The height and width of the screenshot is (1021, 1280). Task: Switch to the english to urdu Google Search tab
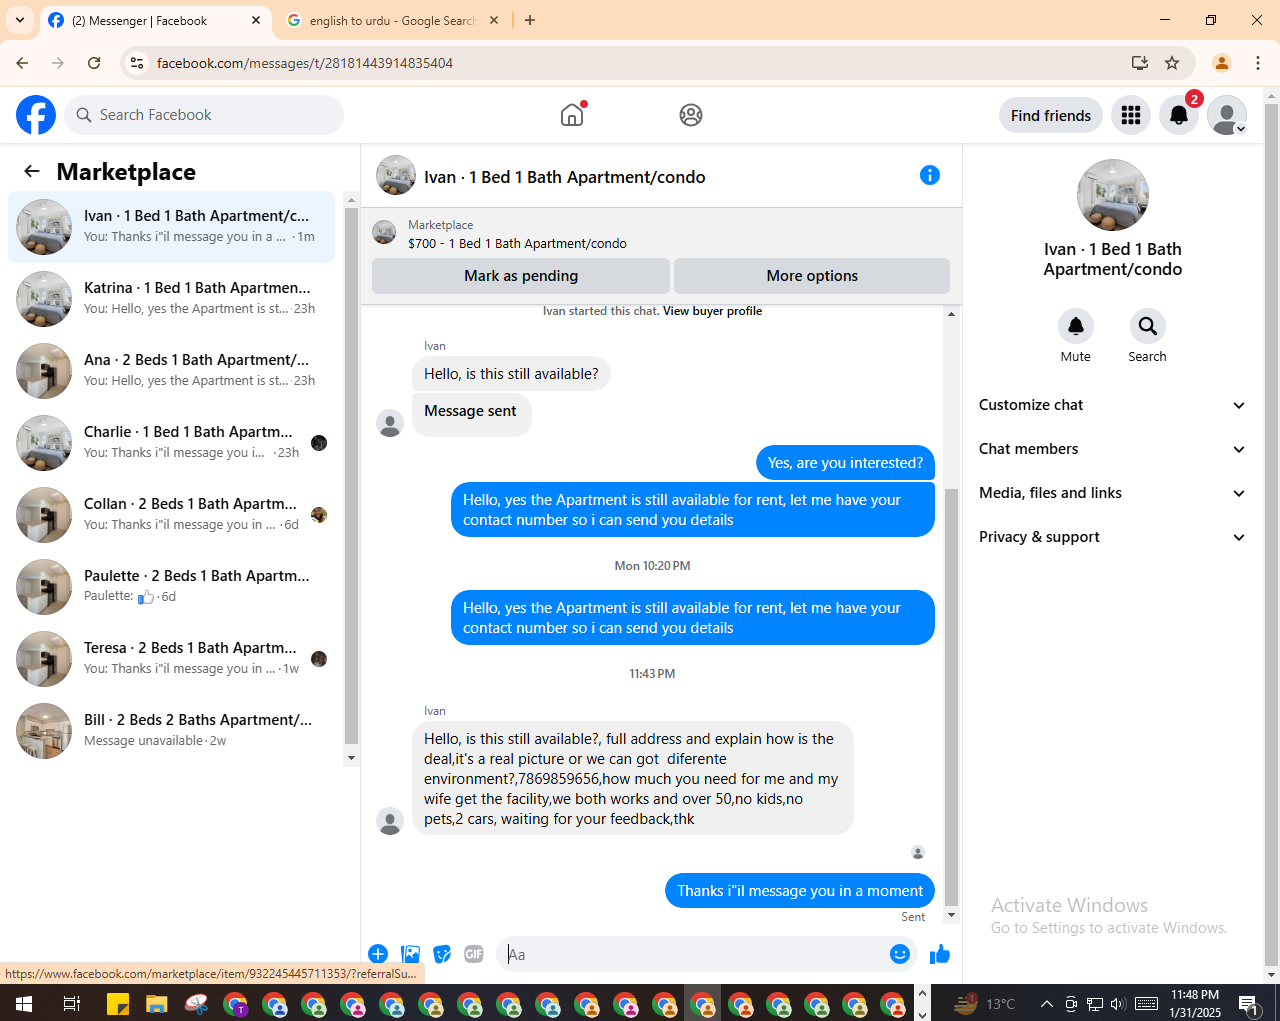pos(392,20)
